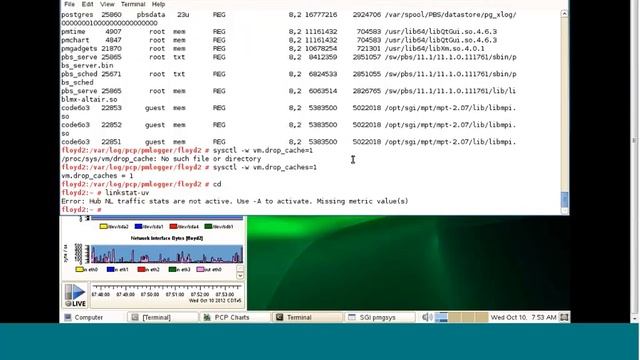
Task: Click the last 'floyd2:~ #' prompt
Action: pyautogui.click(x=81, y=210)
